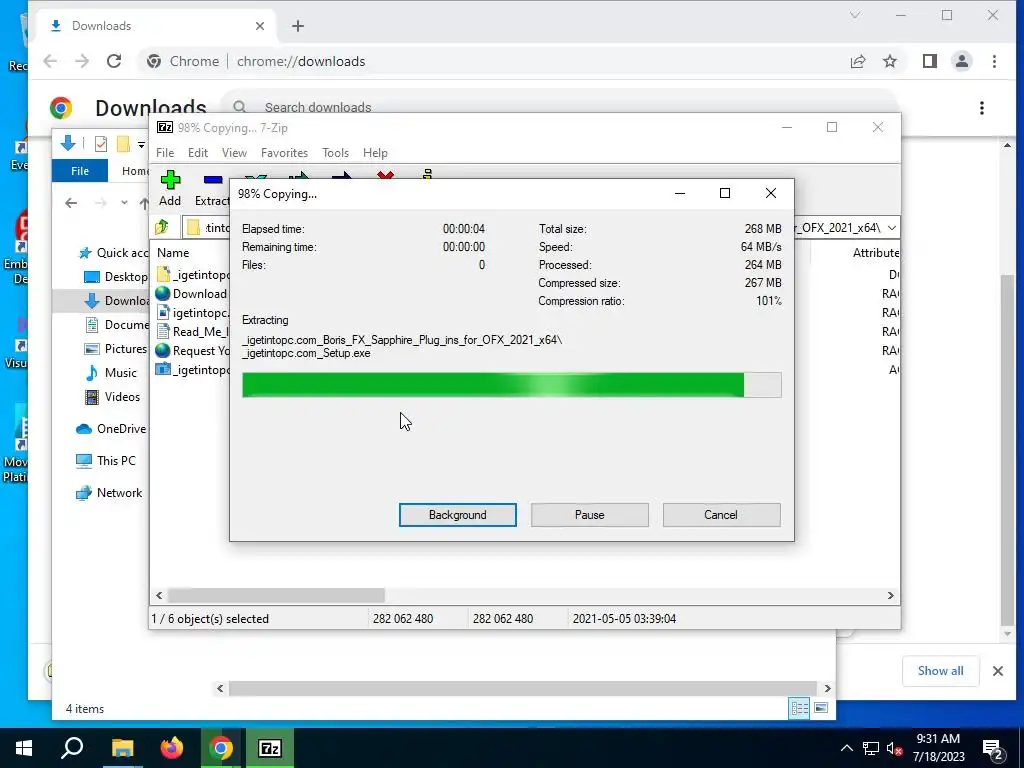Image resolution: width=1024 pixels, height=768 pixels.
Task: Select the Read_Me file in the 7-Zip list
Action: click(x=193, y=332)
